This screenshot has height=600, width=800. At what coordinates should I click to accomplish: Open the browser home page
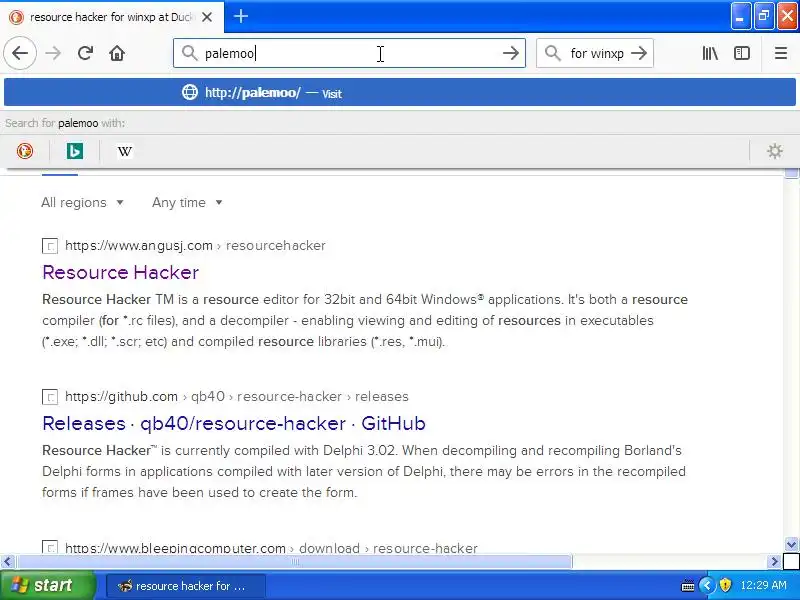click(117, 53)
